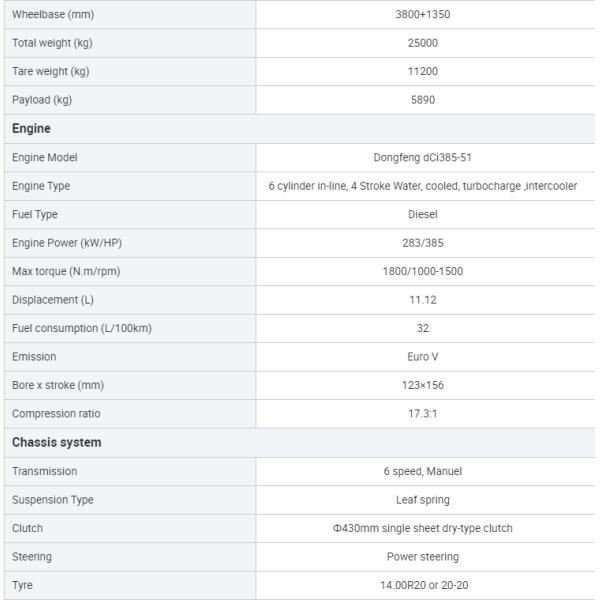The height and width of the screenshot is (600, 600).
Task: Select the 14.00R20 or 20-20 tyre value
Action: [x=423, y=585]
